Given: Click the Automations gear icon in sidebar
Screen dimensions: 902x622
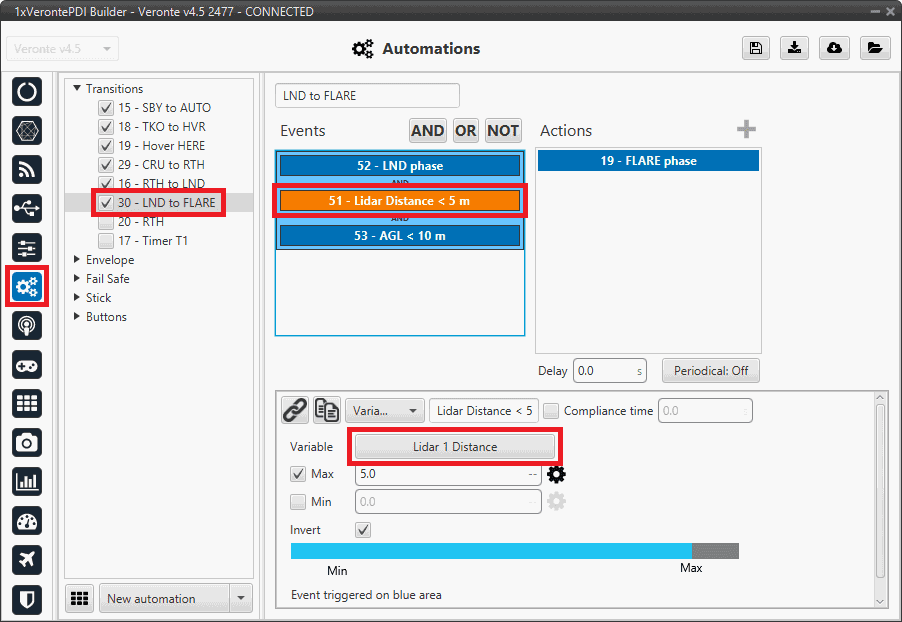Looking at the screenshot, I should pos(27,287).
